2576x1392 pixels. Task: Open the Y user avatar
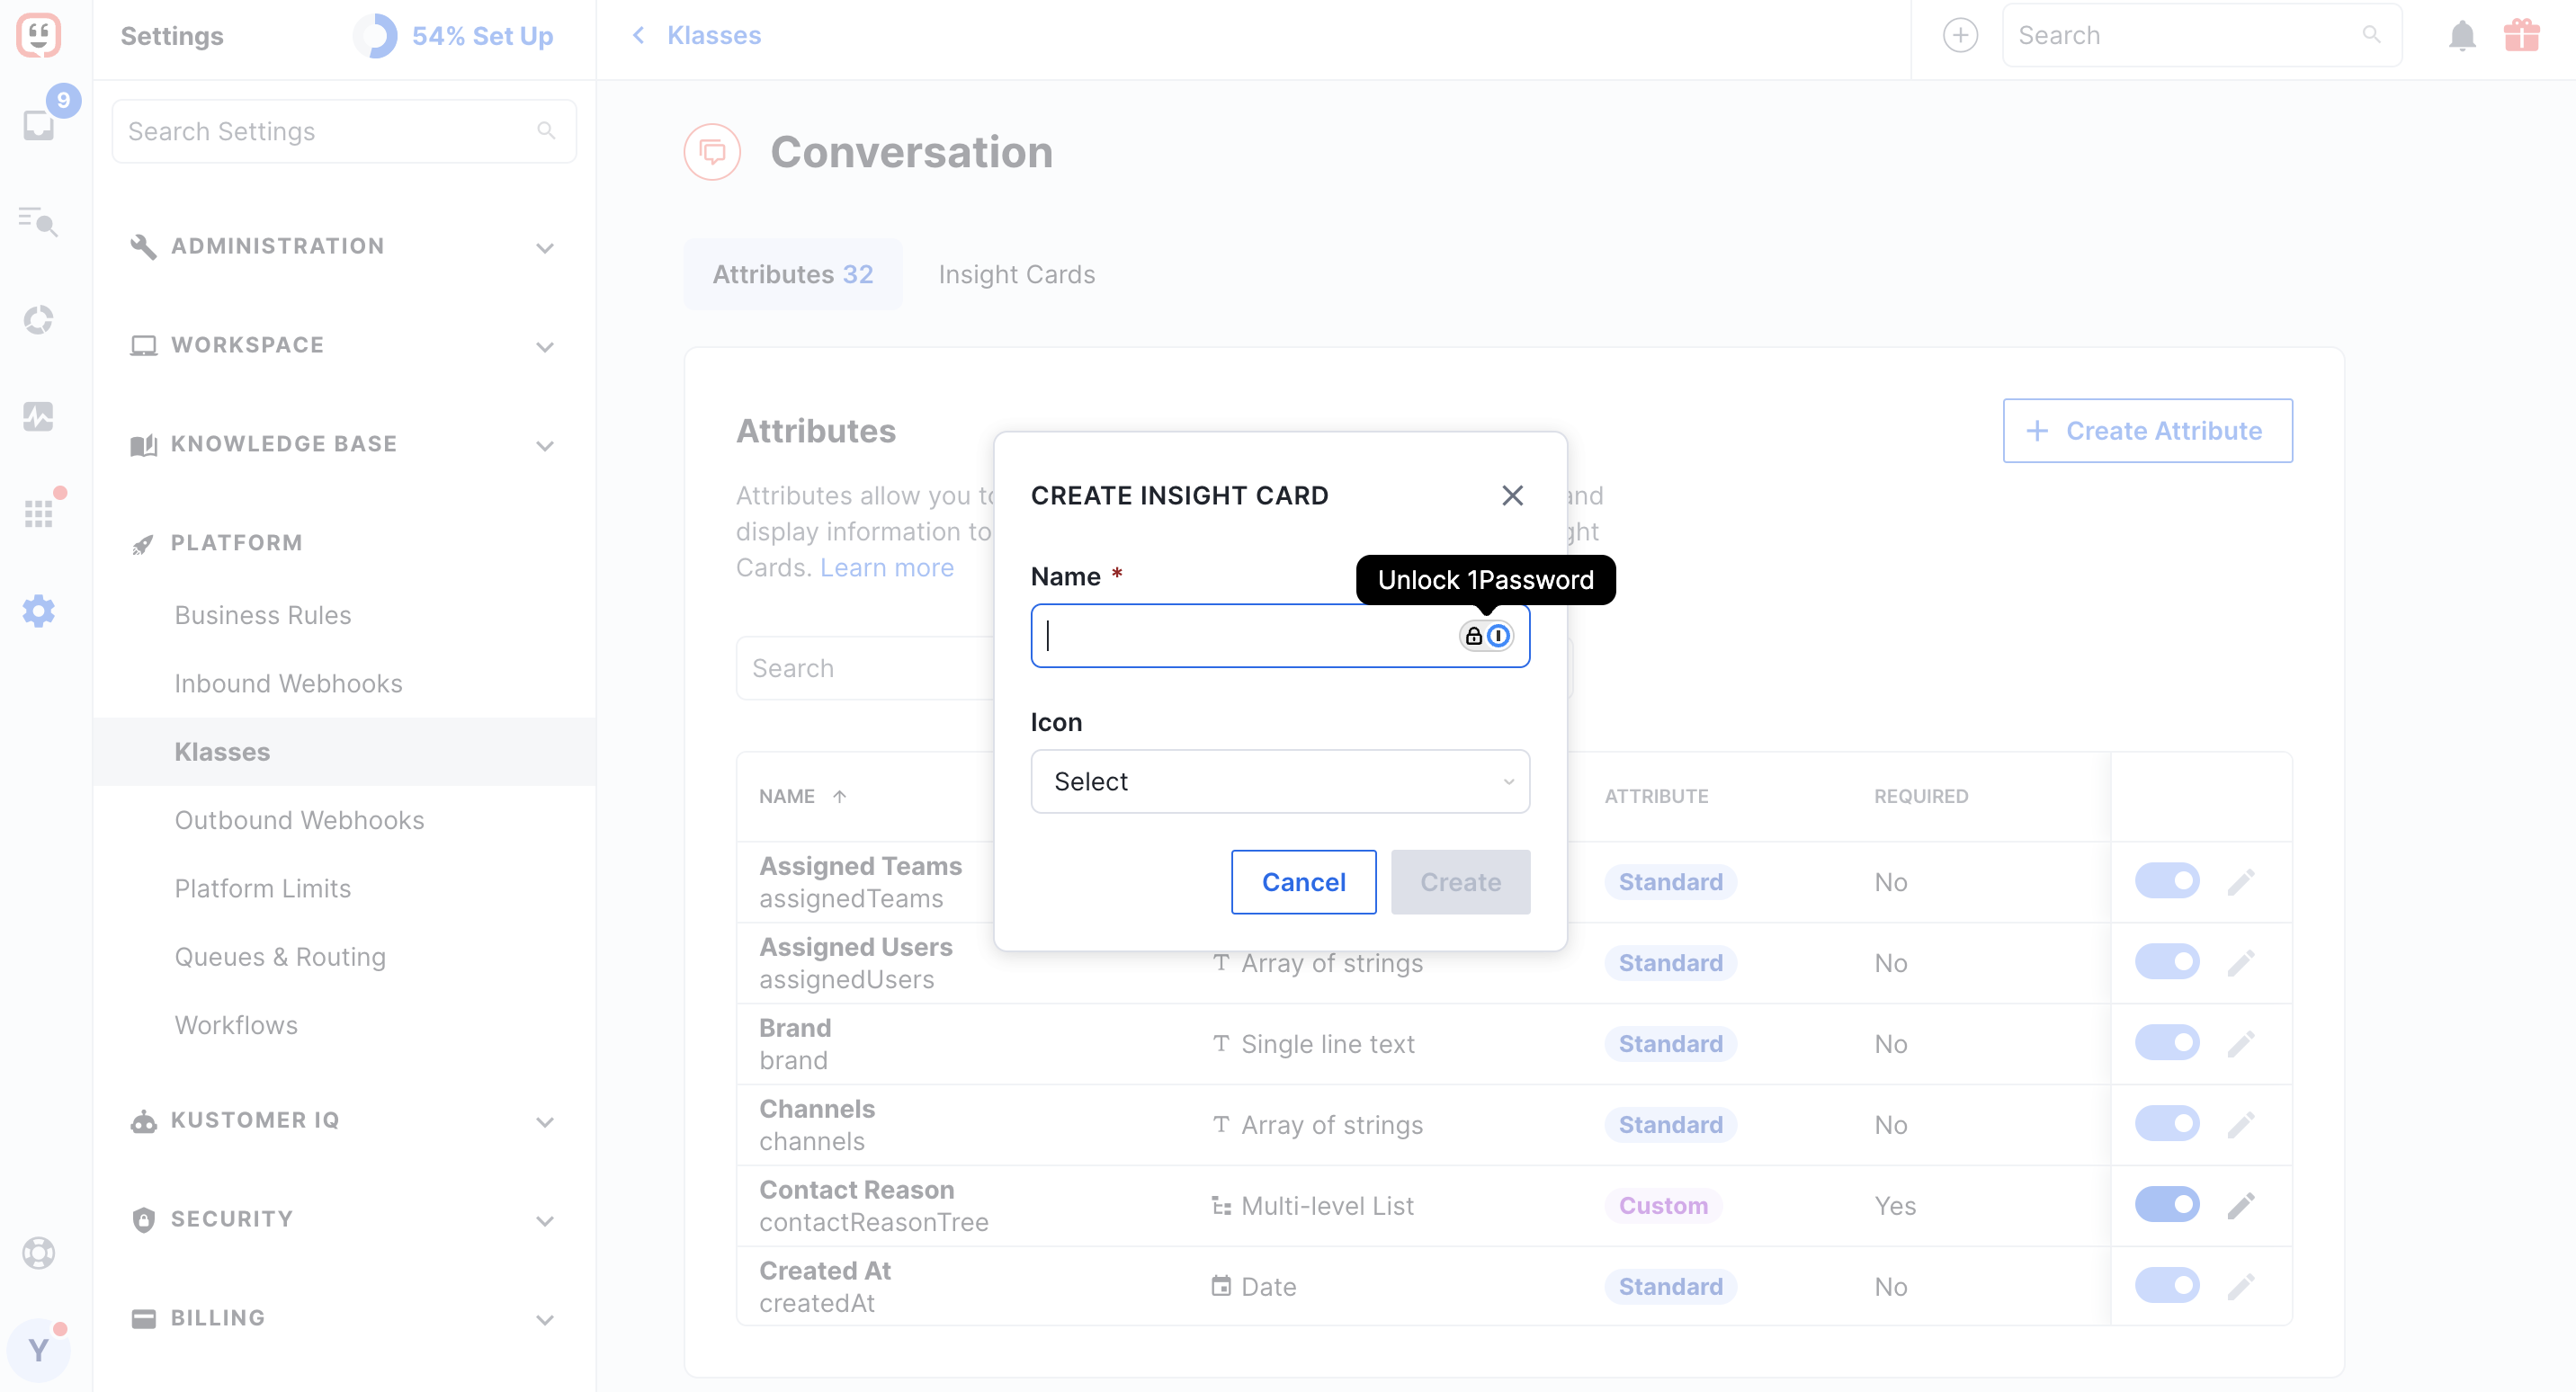39,1350
